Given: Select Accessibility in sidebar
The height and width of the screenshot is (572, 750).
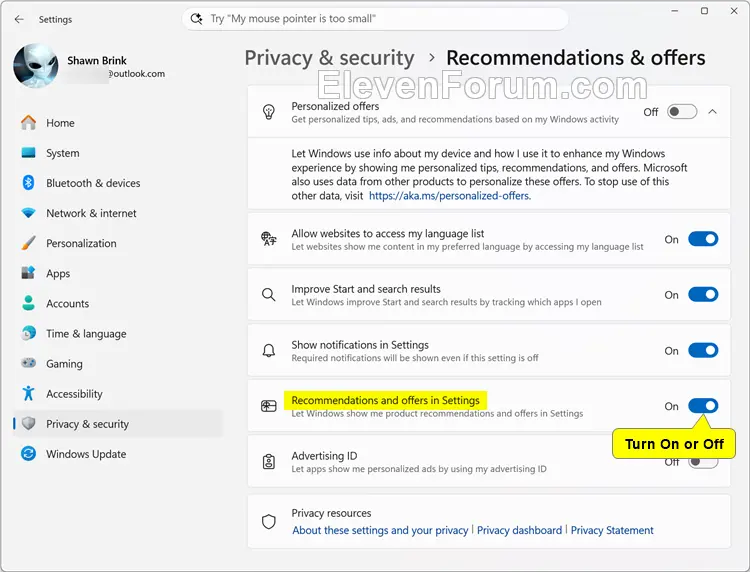Looking at the screenshot, I should pyautogui.click(x=118, y=394).
